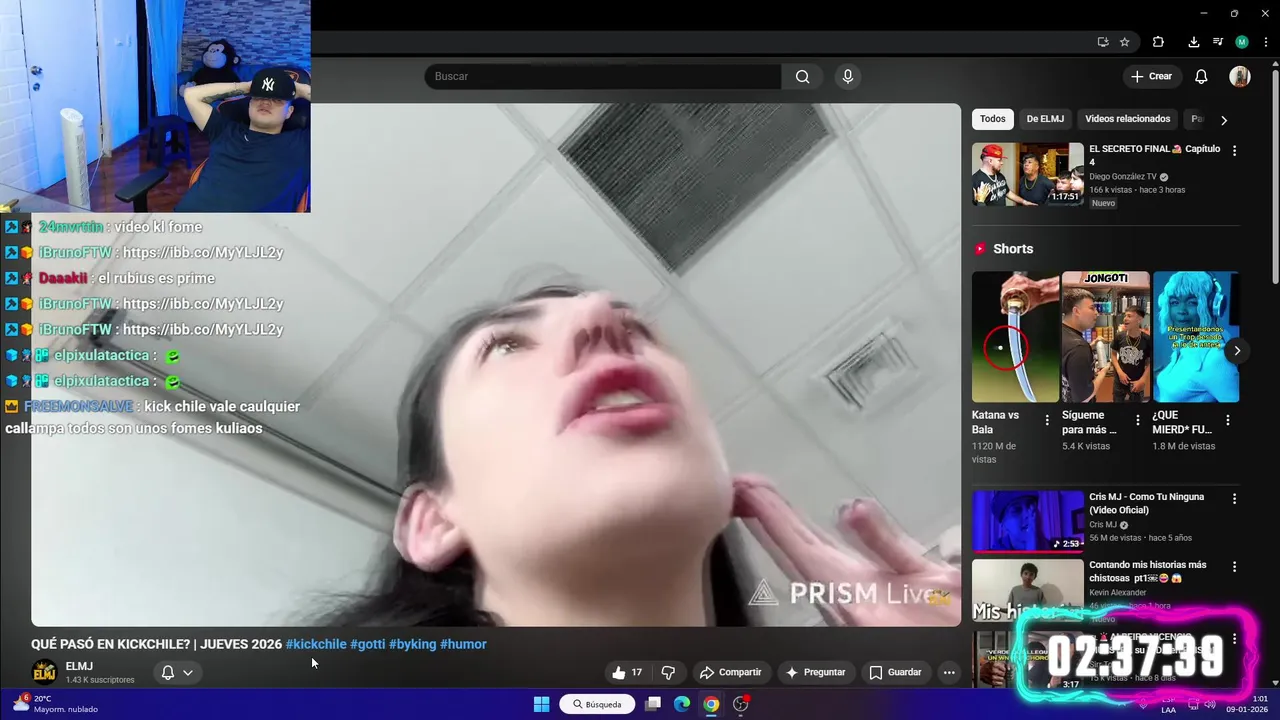Viewport: 1280px width, 720px height.
Task: Click the Compartir share button
Action: click(x=730, y=673)
